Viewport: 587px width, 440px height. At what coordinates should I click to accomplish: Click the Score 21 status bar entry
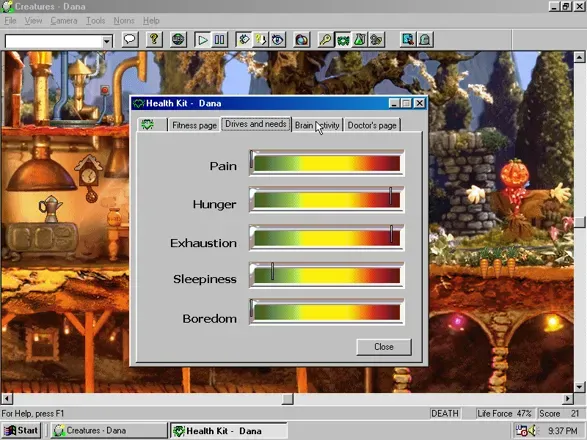[x=560, y=413]
